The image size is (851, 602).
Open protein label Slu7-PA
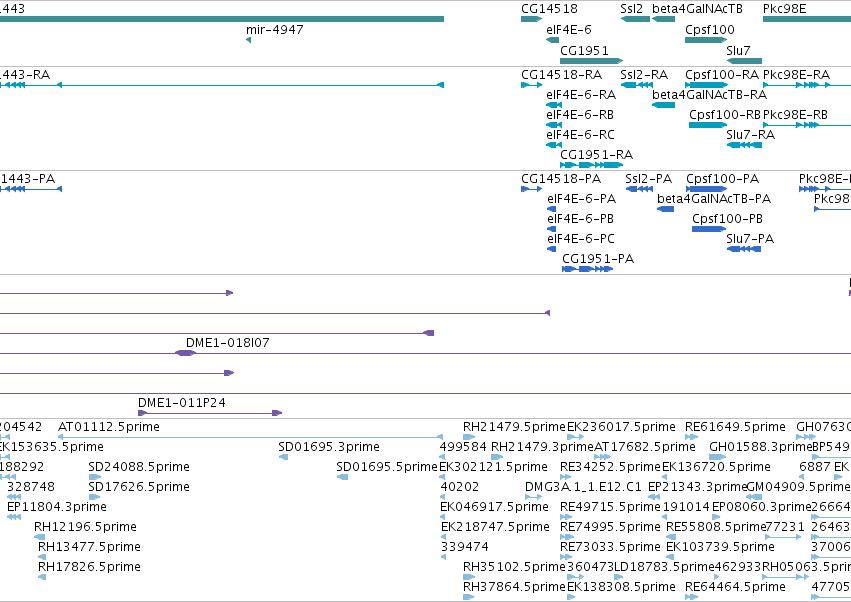point(750,239)
